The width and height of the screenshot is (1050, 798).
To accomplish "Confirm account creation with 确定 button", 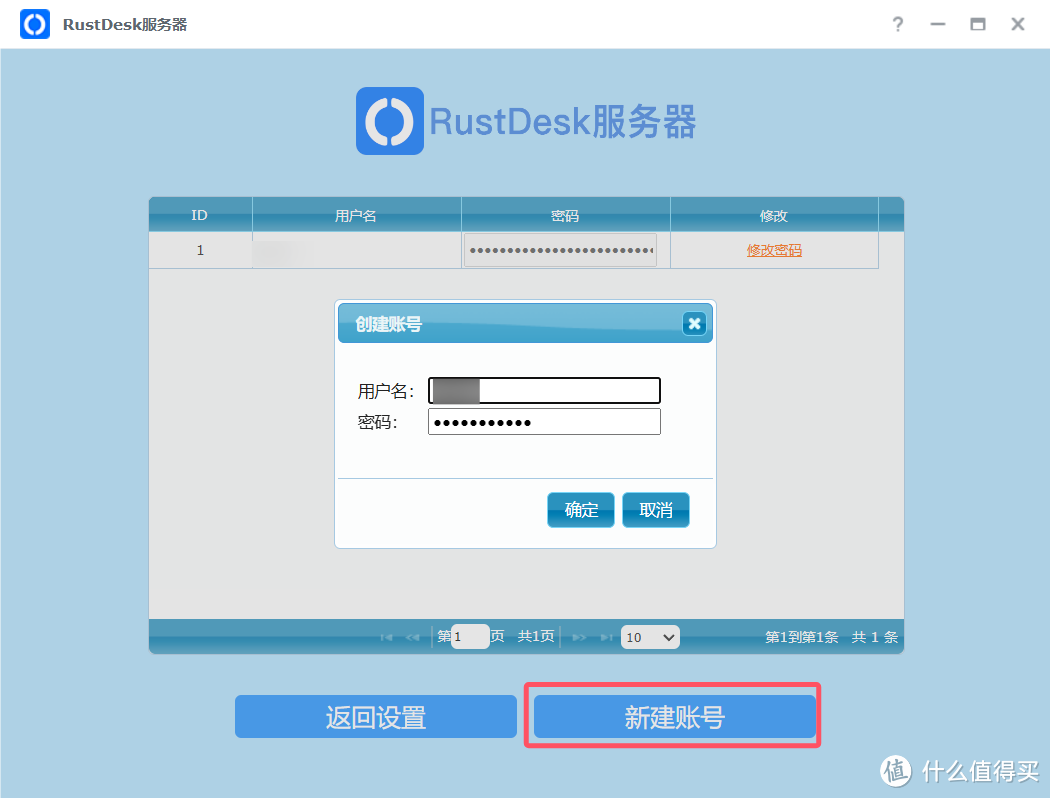I will tap(580, 510).
